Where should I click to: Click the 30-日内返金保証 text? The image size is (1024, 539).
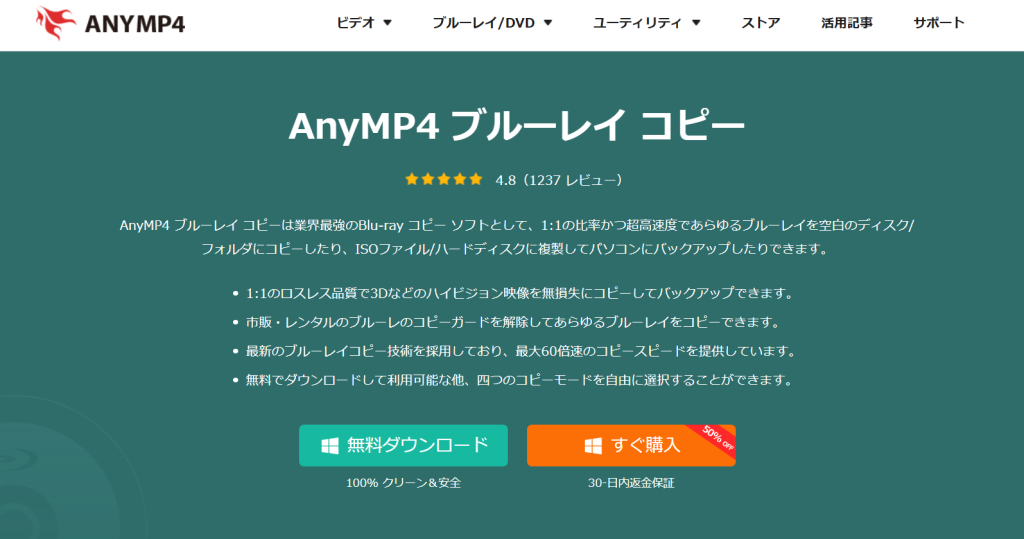tap(631, 483)
